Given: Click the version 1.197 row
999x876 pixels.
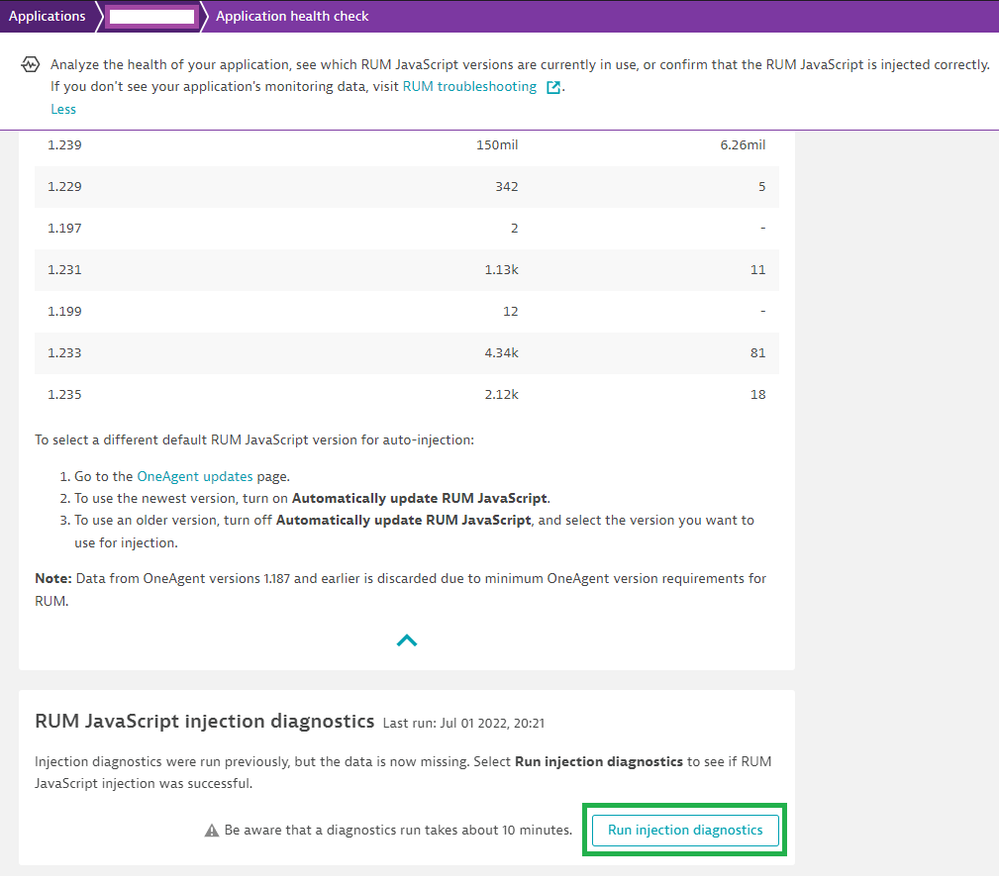Looking at the screenshot, I should (x=406, y=228).
